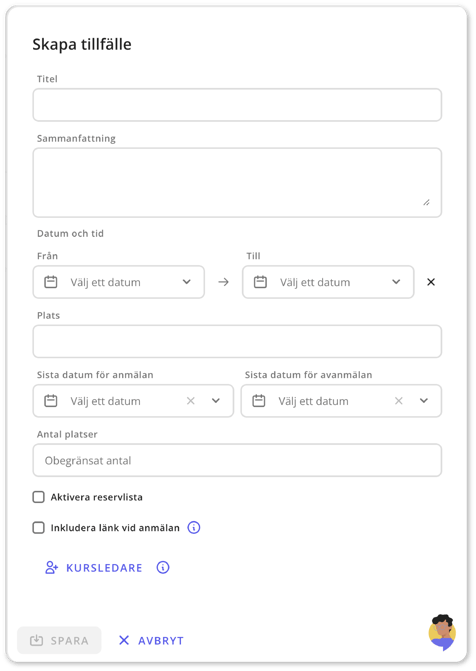
Task: Click the calendar icon in the Till field
Action: [x=260, y=282]
